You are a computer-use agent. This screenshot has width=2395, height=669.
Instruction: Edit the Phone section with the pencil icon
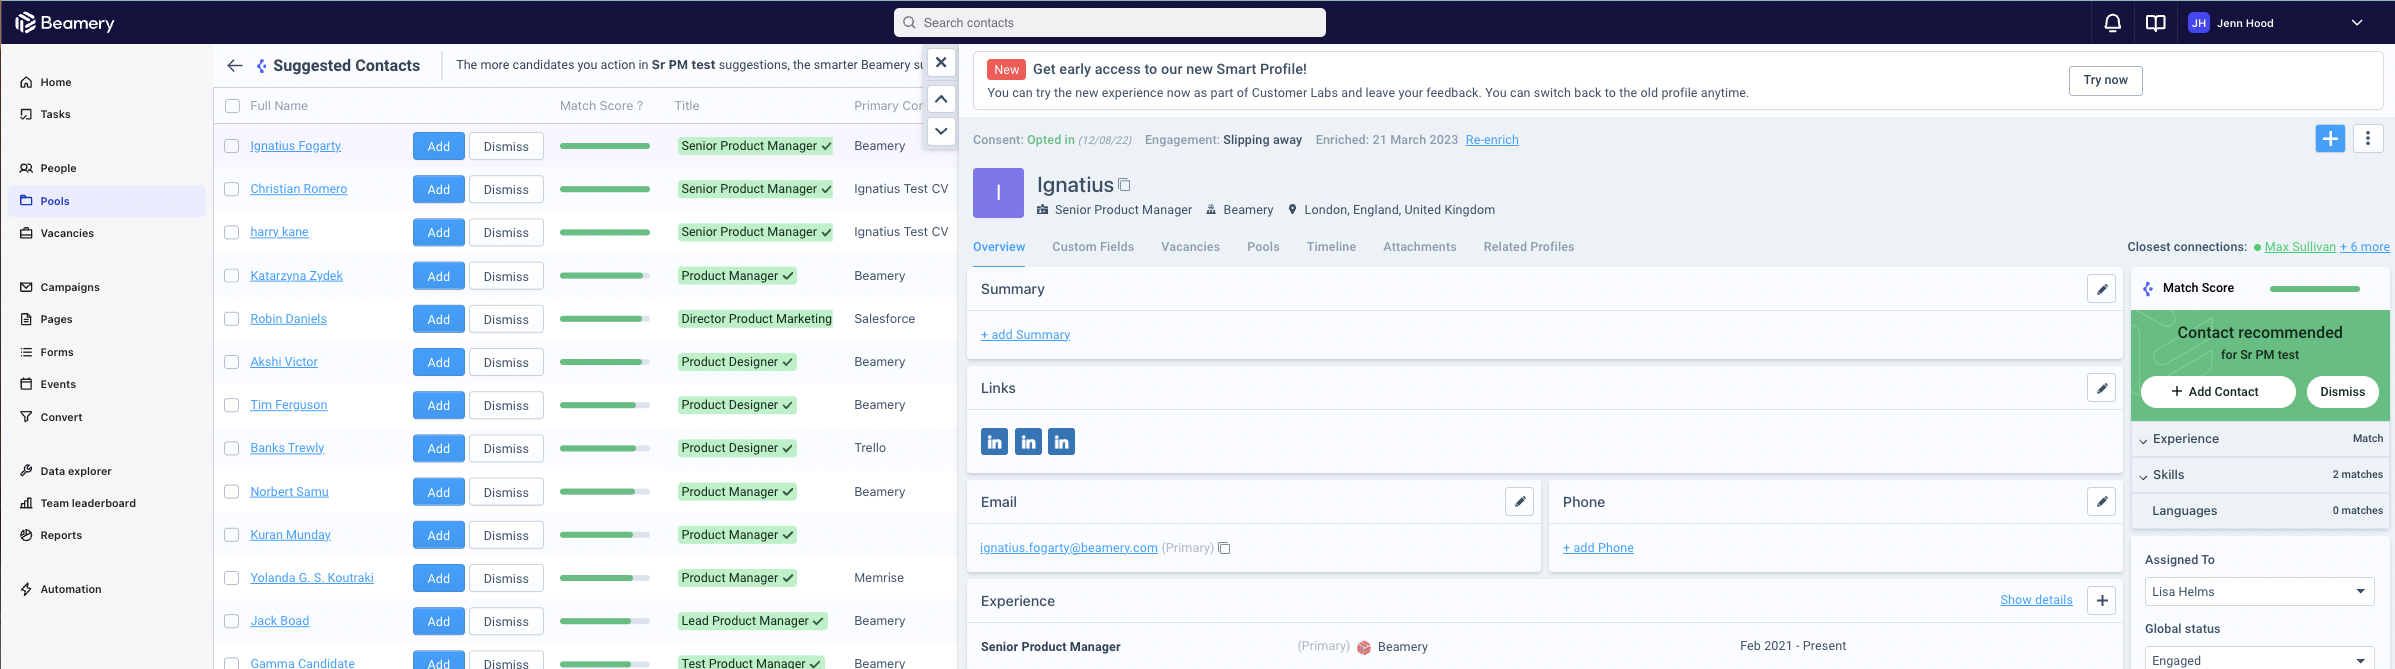[2101, 502]
